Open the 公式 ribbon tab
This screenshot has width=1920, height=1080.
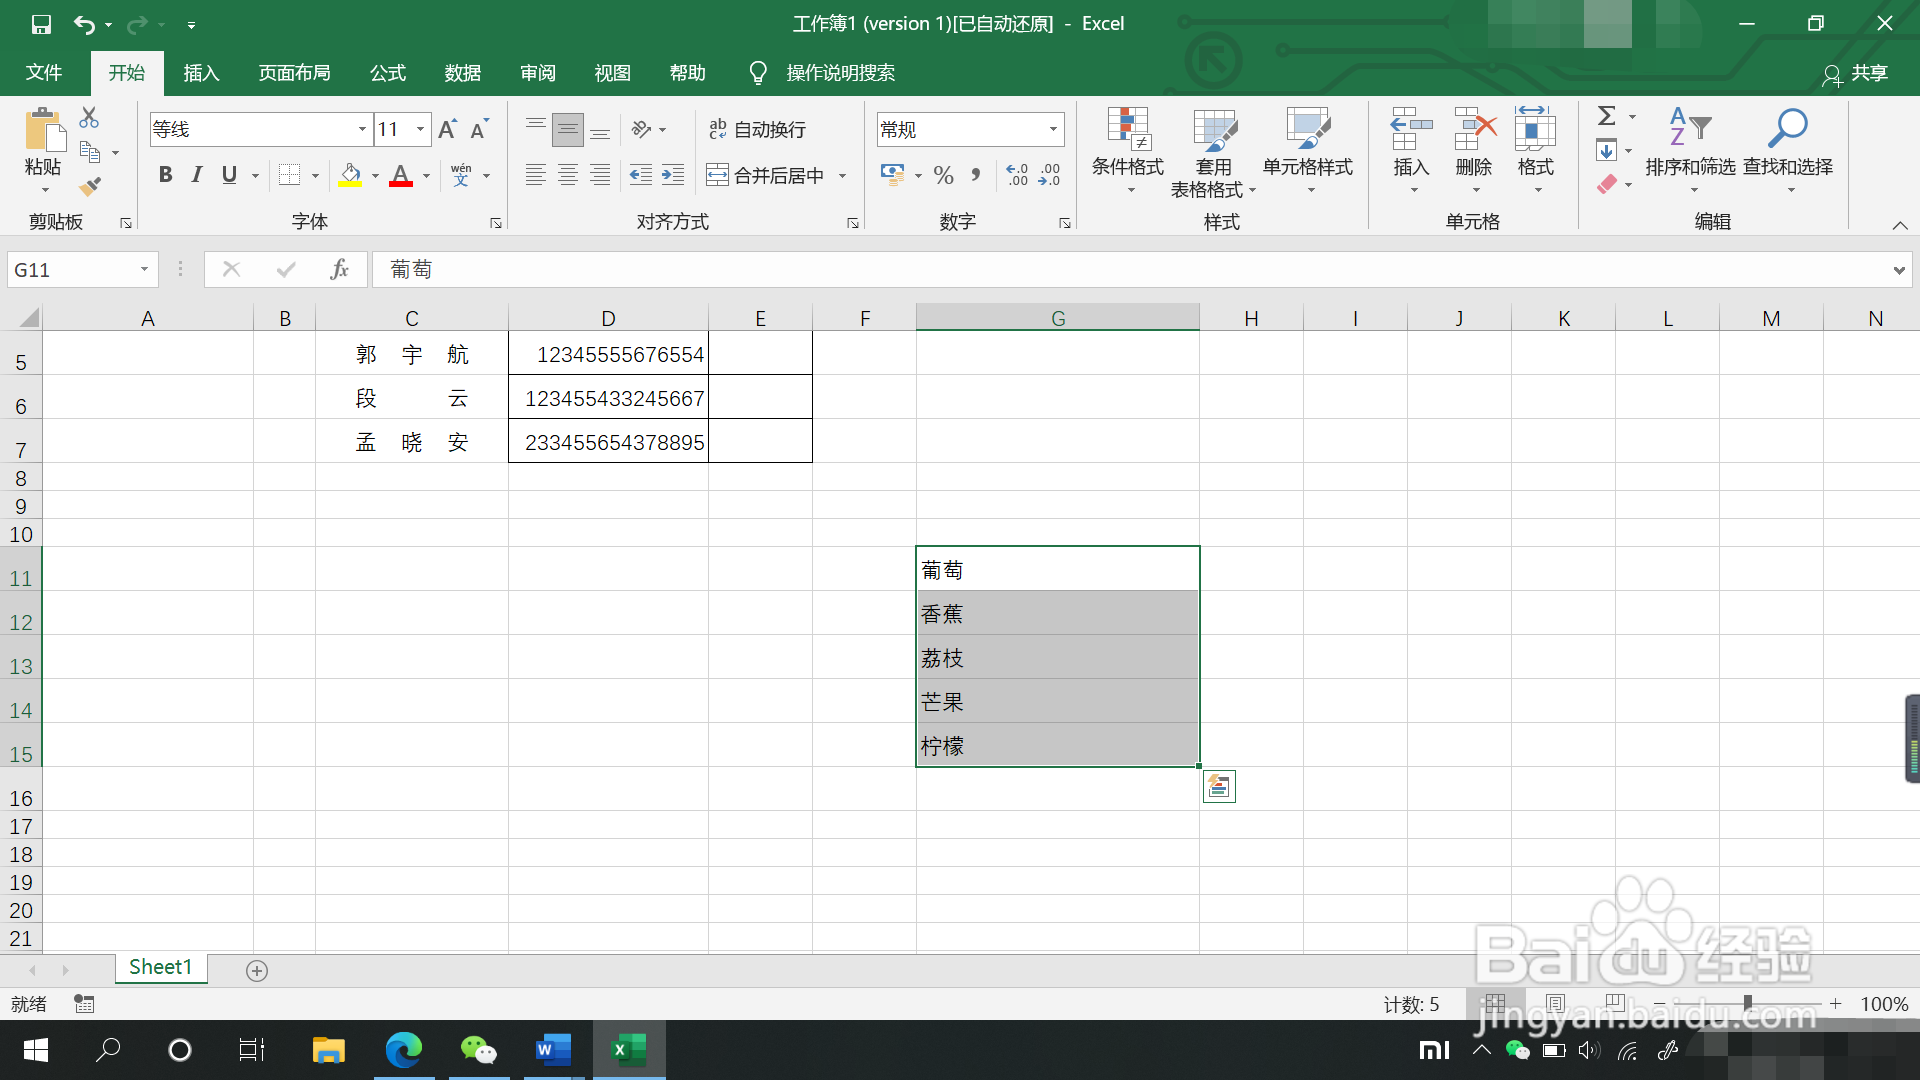tap(388, 73)
